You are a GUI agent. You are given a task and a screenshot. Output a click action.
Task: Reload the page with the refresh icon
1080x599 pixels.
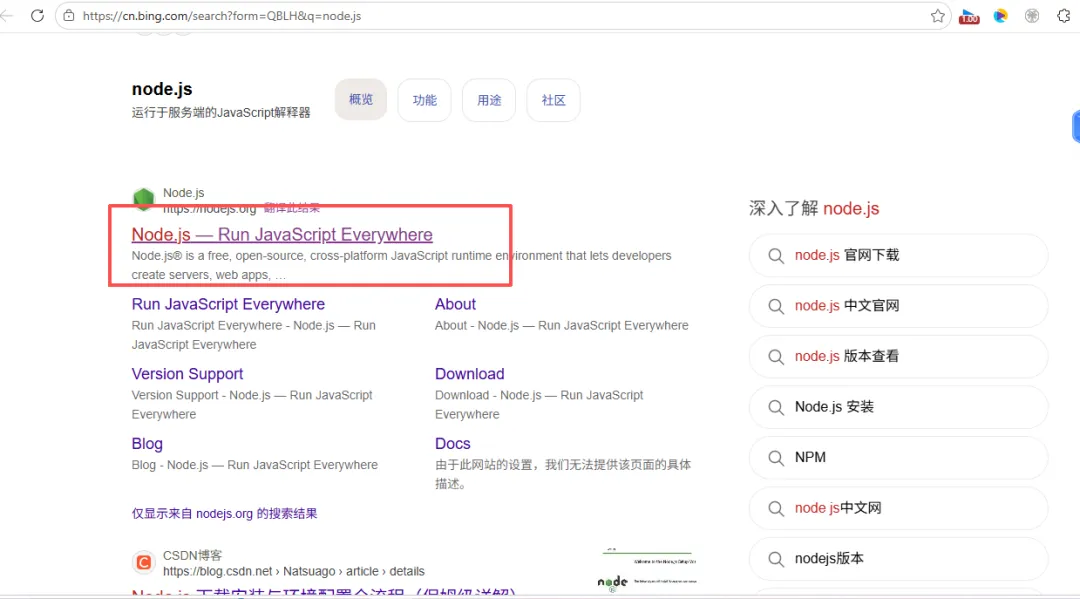coord(37,15)
